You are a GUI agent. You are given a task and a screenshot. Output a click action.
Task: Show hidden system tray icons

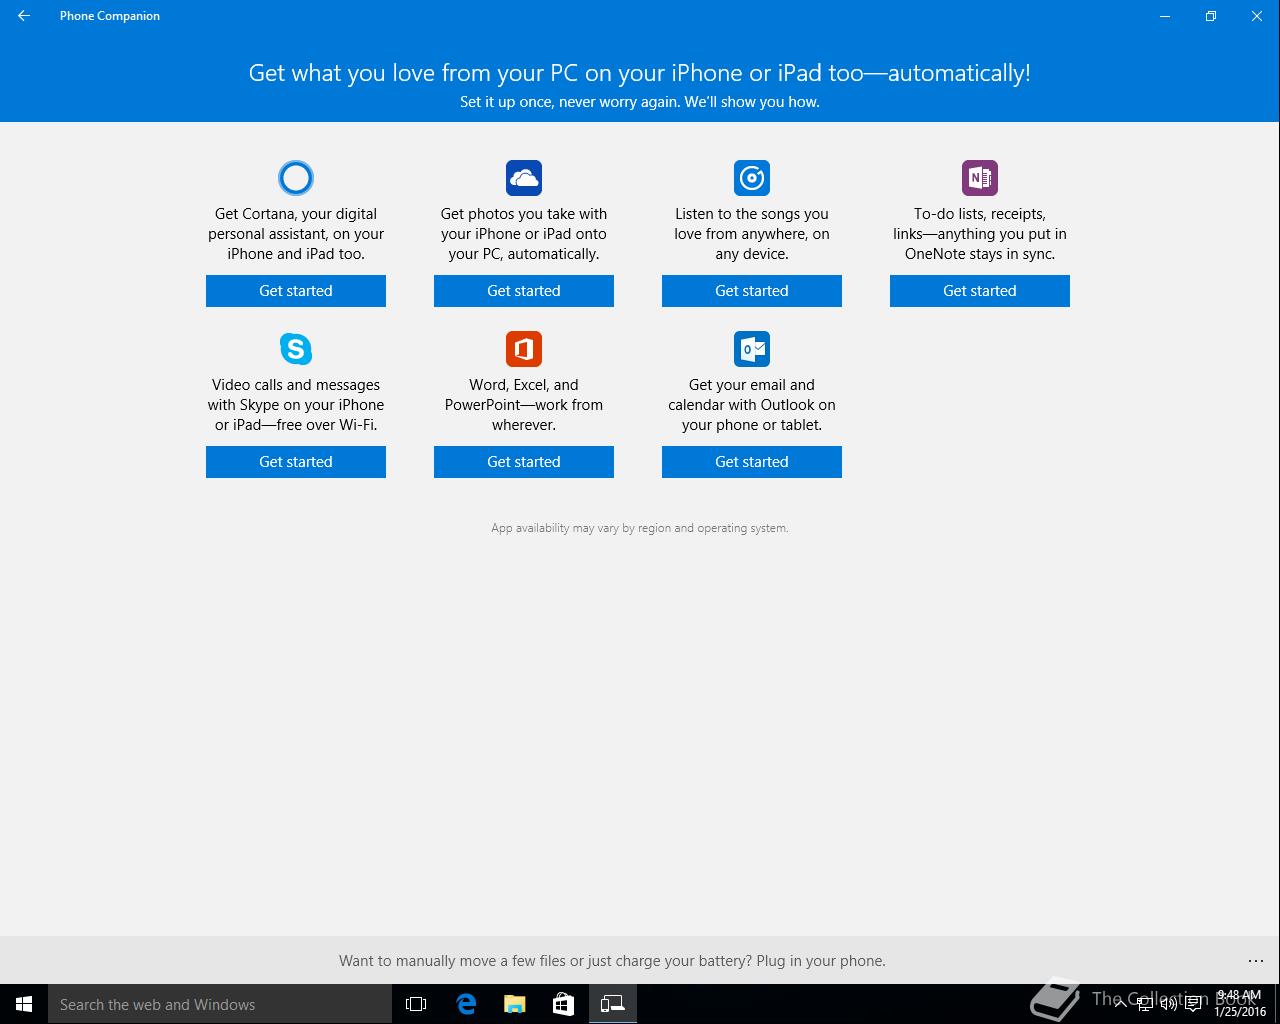pyautogui.click(x=1120, y=1004)
